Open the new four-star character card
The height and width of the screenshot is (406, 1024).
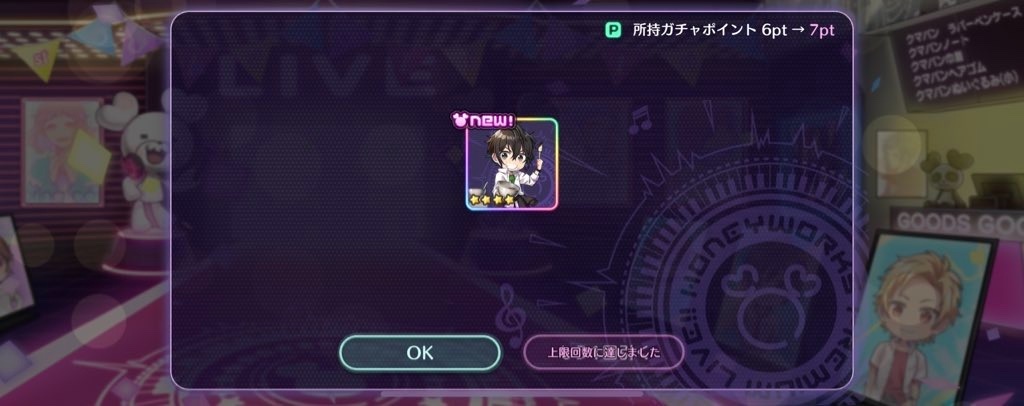(511, 164)
